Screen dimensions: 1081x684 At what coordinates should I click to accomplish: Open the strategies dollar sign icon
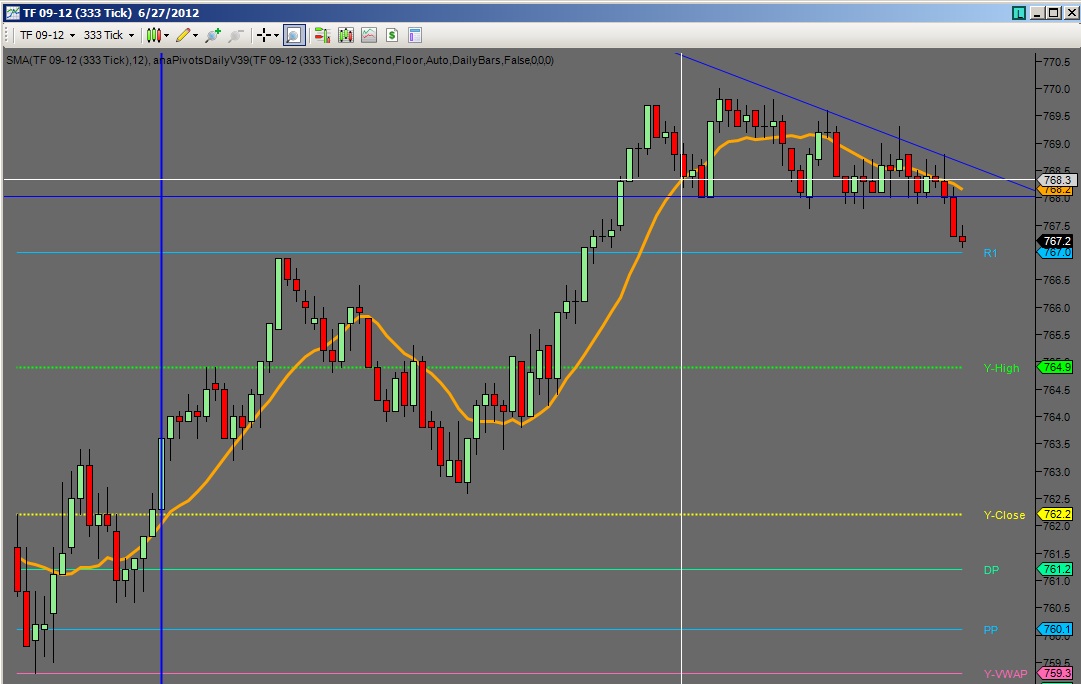[x=392, y=35]
